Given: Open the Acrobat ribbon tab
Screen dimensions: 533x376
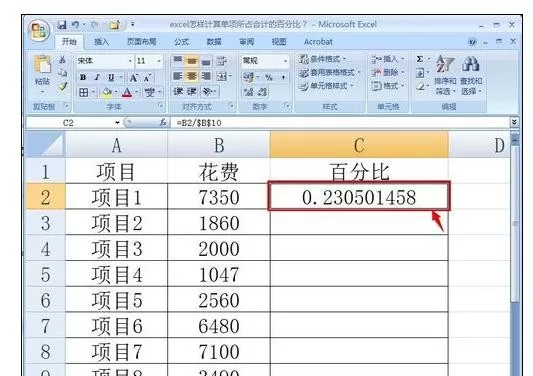Looking at the screenshot, I should (318, 42).
